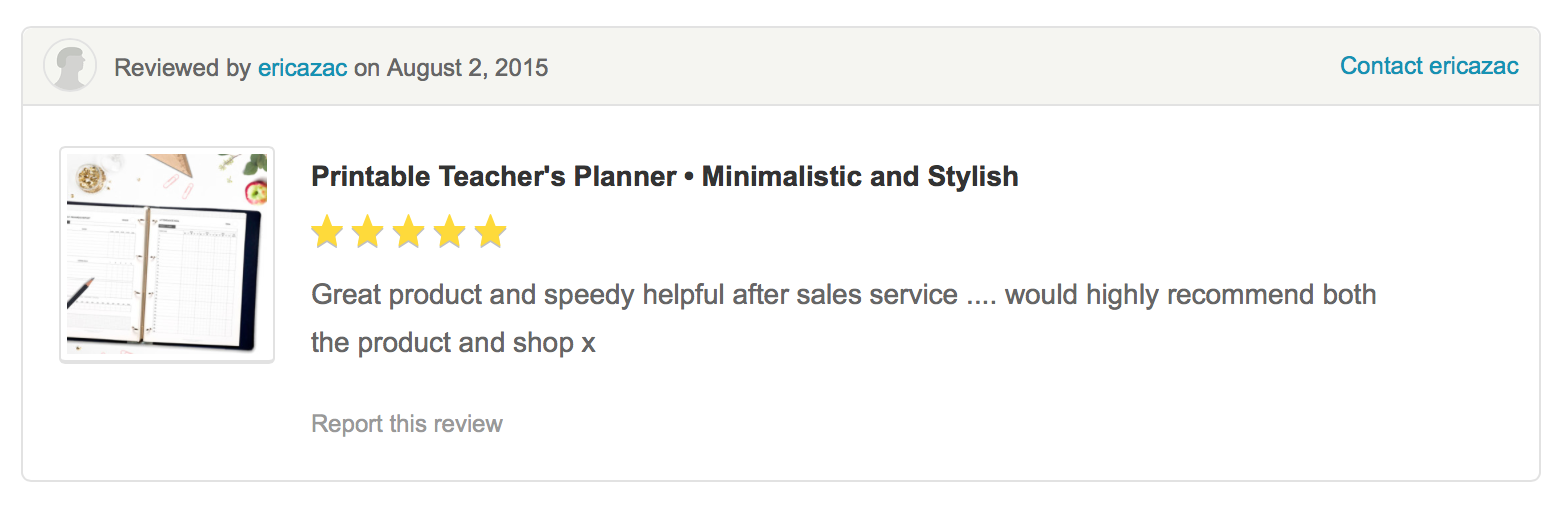Click the August 2, 2015 review date
This screenshot has height=508, width=1562.
tap(467, 68)
